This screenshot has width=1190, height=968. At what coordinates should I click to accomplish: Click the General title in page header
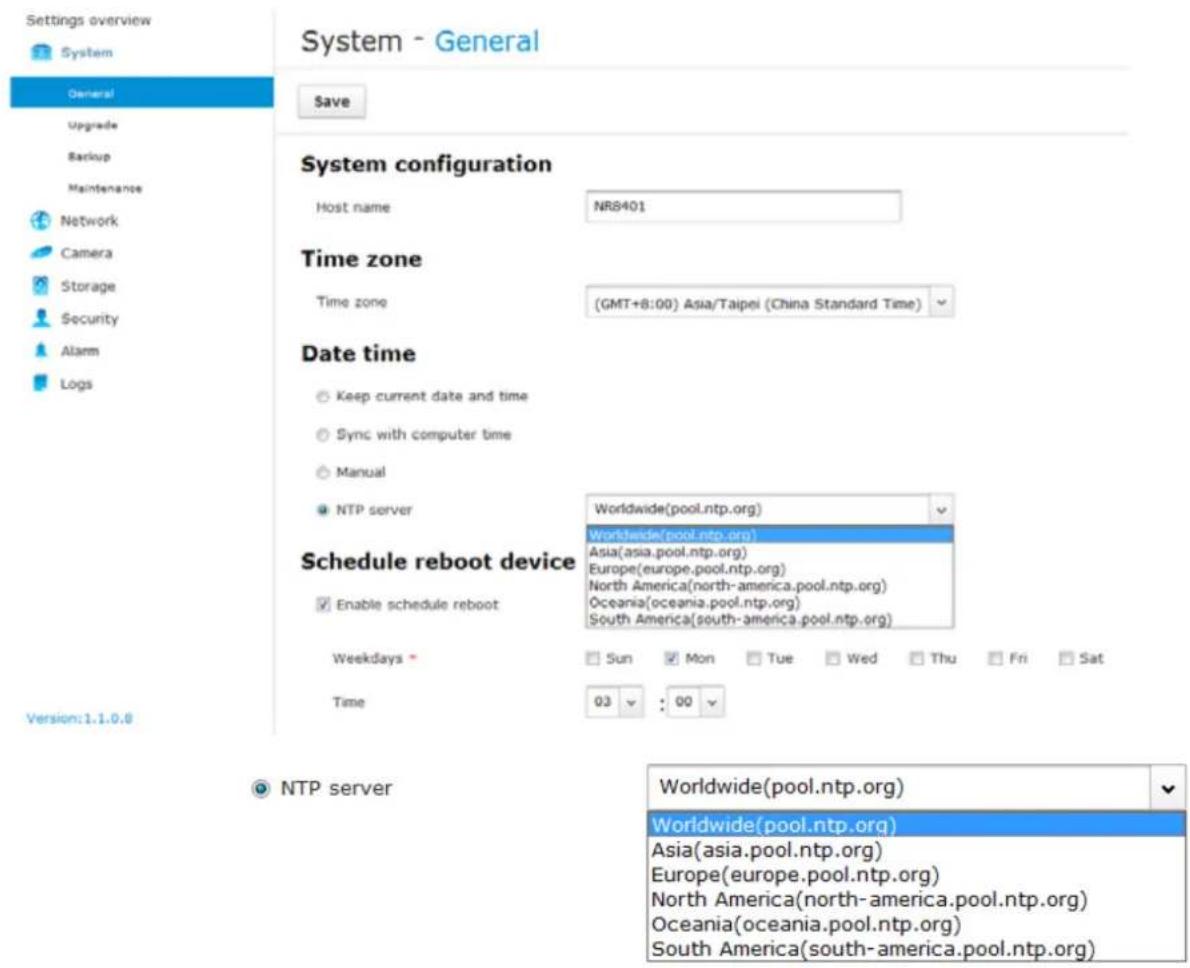[486, 41]
